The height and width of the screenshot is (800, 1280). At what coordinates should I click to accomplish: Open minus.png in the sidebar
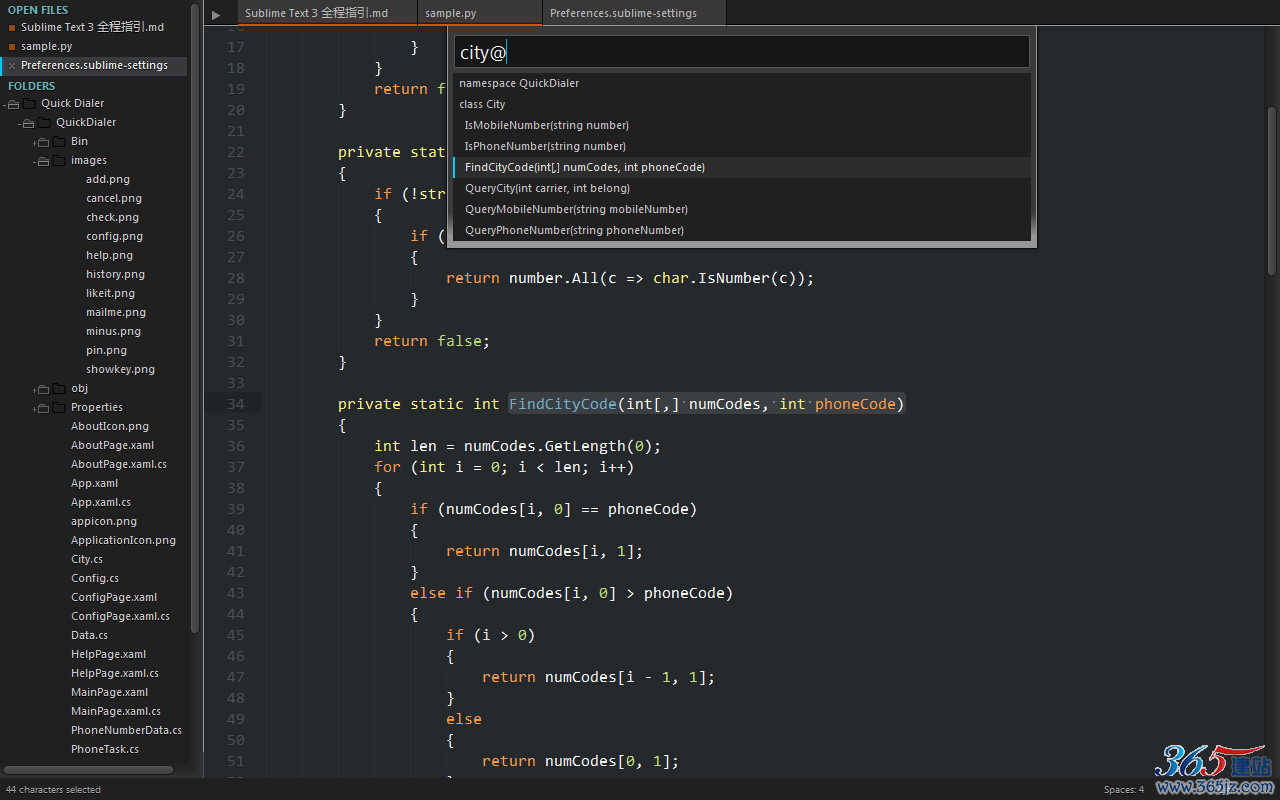(113, 332)
